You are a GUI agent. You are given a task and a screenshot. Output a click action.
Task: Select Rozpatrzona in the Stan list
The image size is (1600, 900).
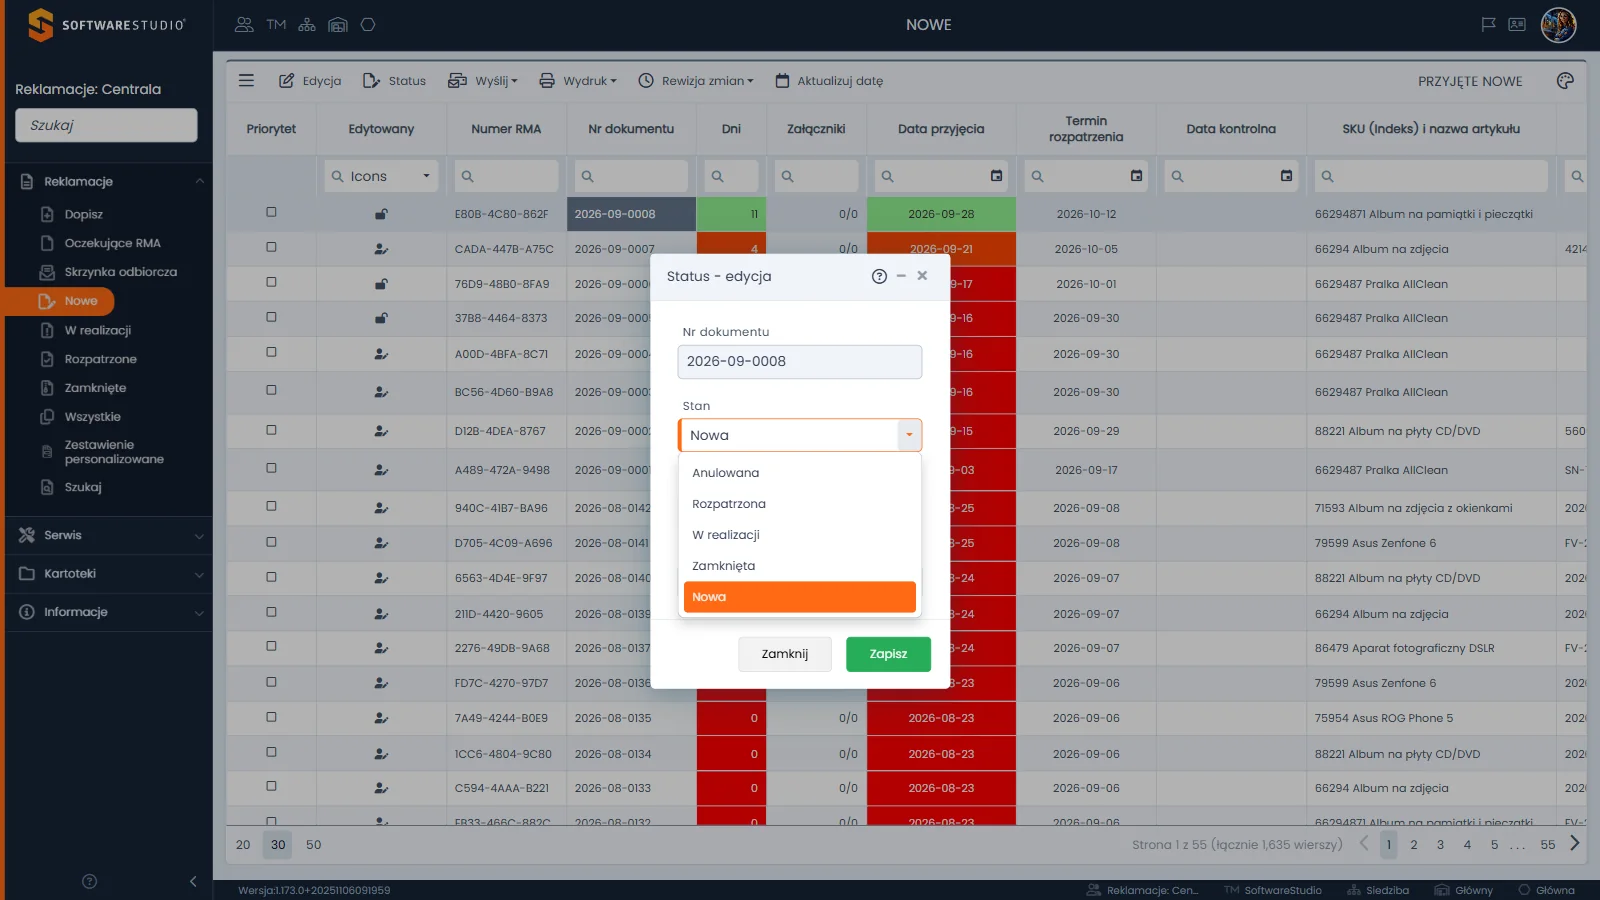click(799, 504)
